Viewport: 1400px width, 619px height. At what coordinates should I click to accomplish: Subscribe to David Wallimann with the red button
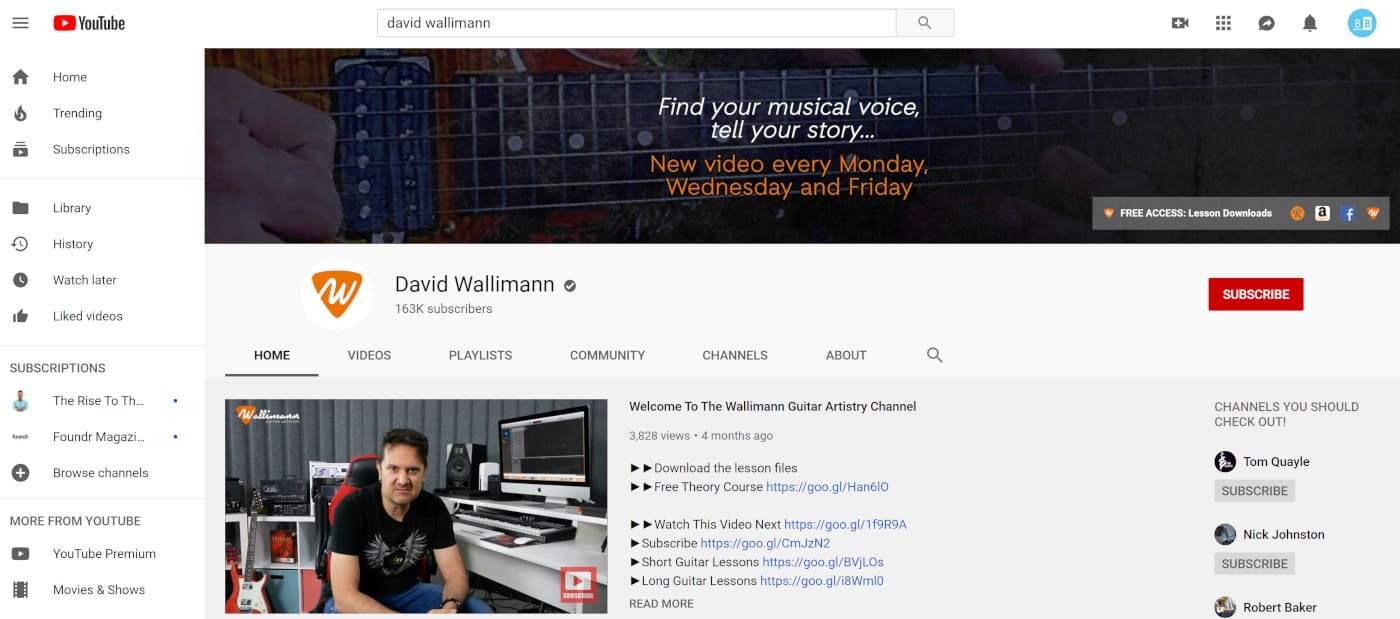point(1256,294)
